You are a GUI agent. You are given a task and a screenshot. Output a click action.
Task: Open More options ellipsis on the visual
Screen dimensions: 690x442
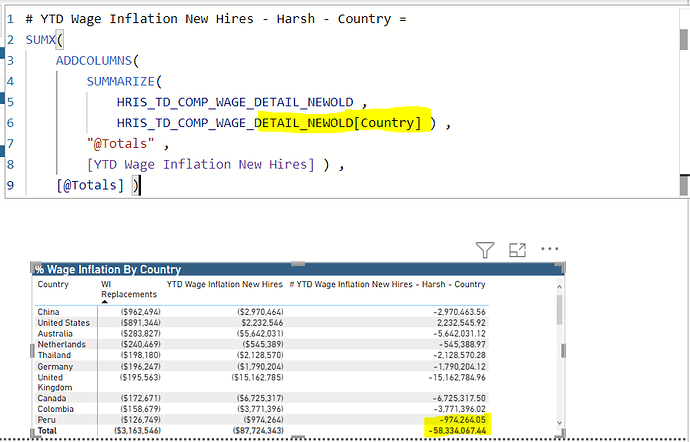pyautogui.click(x=550, y=249)
